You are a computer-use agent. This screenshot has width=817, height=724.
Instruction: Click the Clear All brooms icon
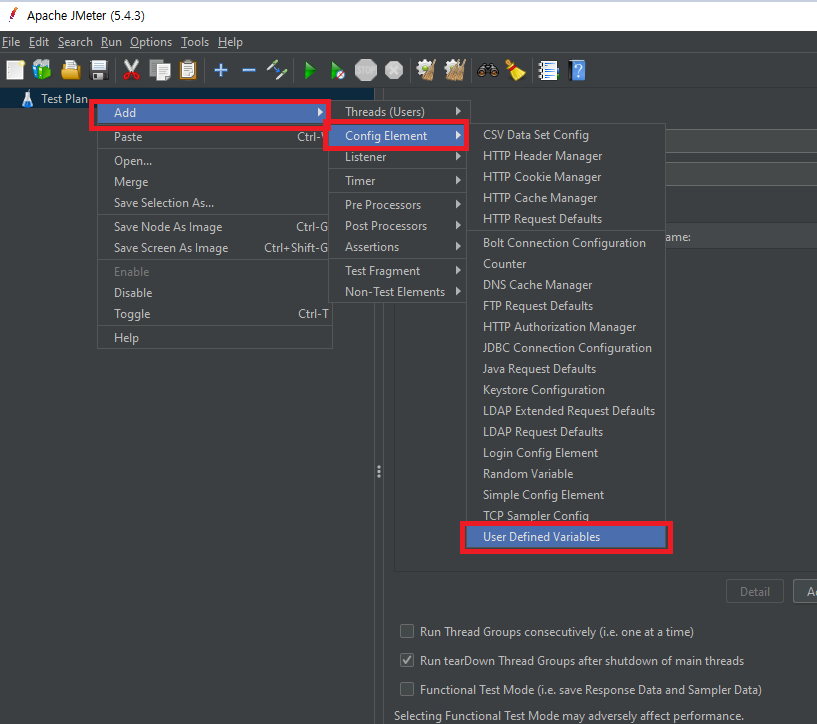click(x=455, y=70)
